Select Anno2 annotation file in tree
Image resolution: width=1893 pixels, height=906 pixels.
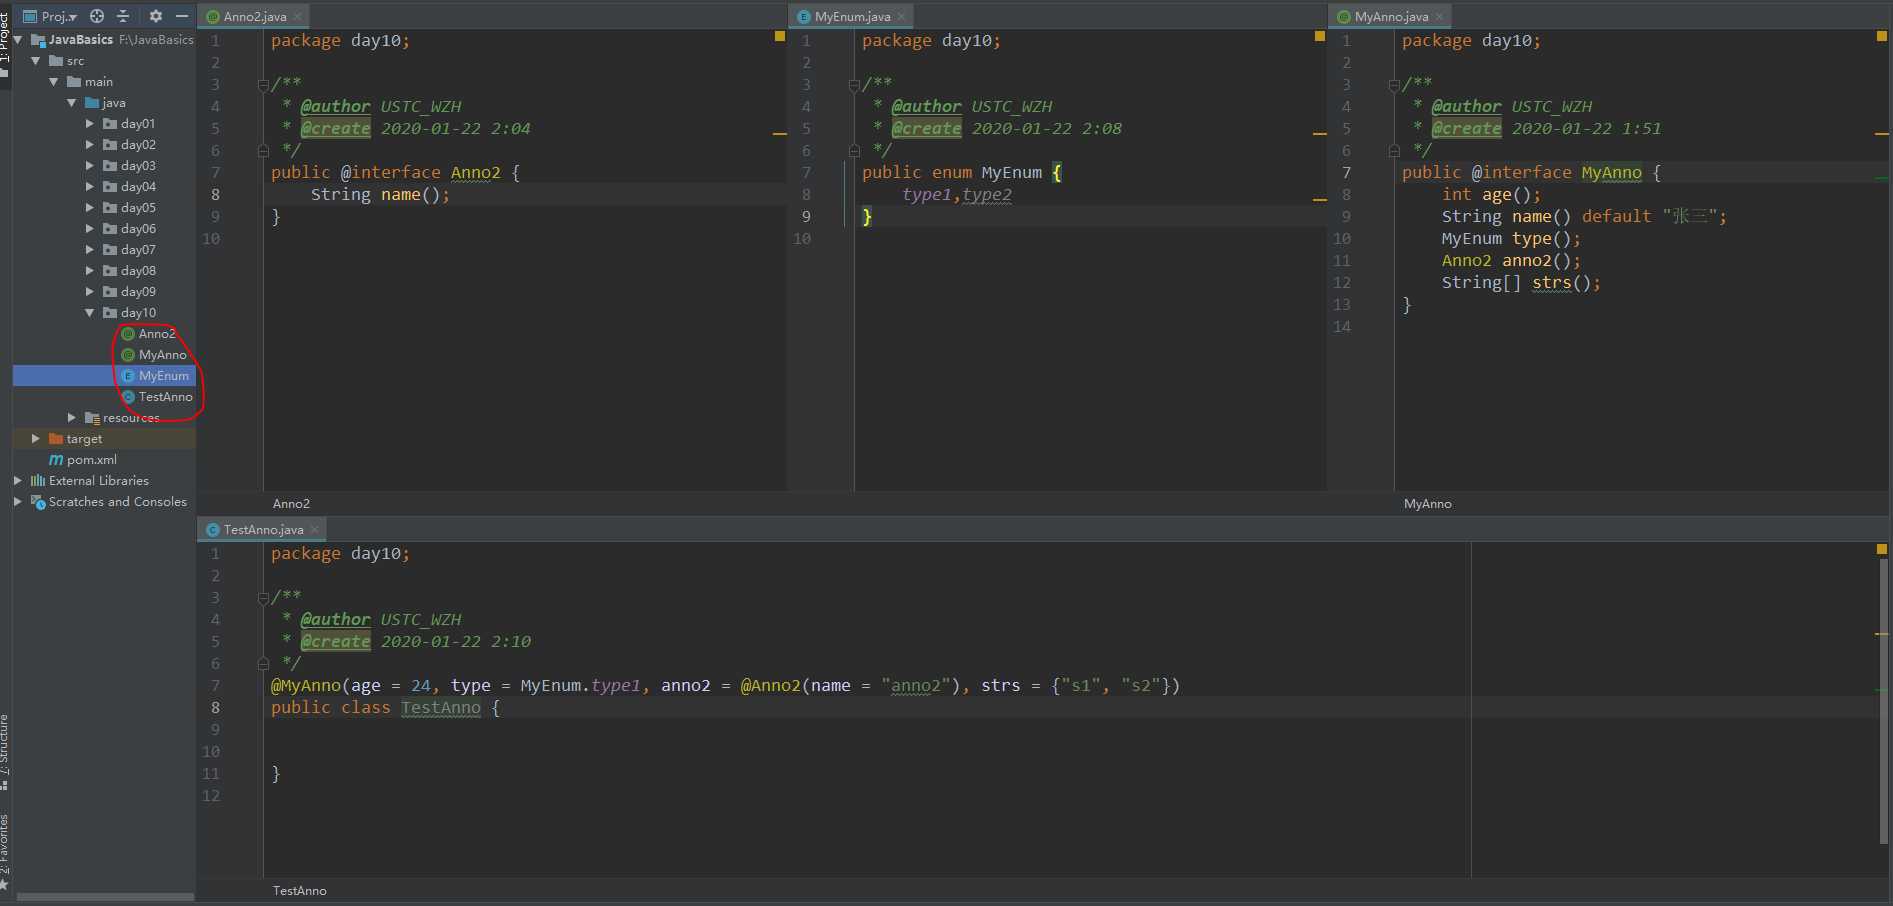pyautogui.click(x=148, y=333)
